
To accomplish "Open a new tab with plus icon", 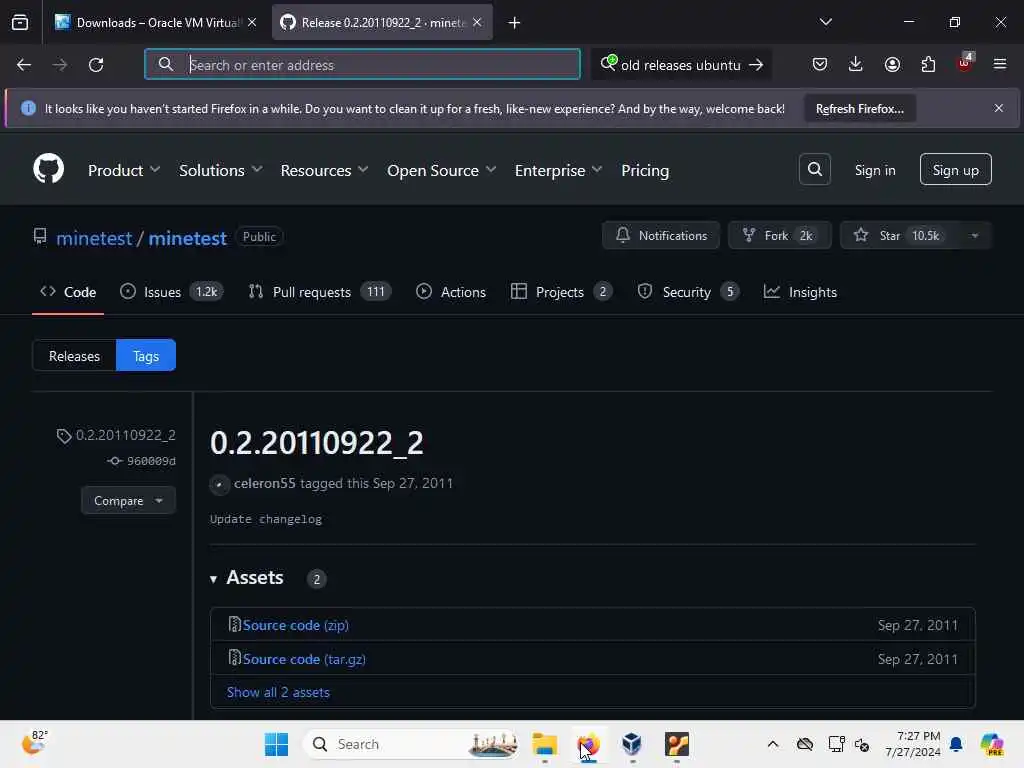I will click(x=514, y=23).
